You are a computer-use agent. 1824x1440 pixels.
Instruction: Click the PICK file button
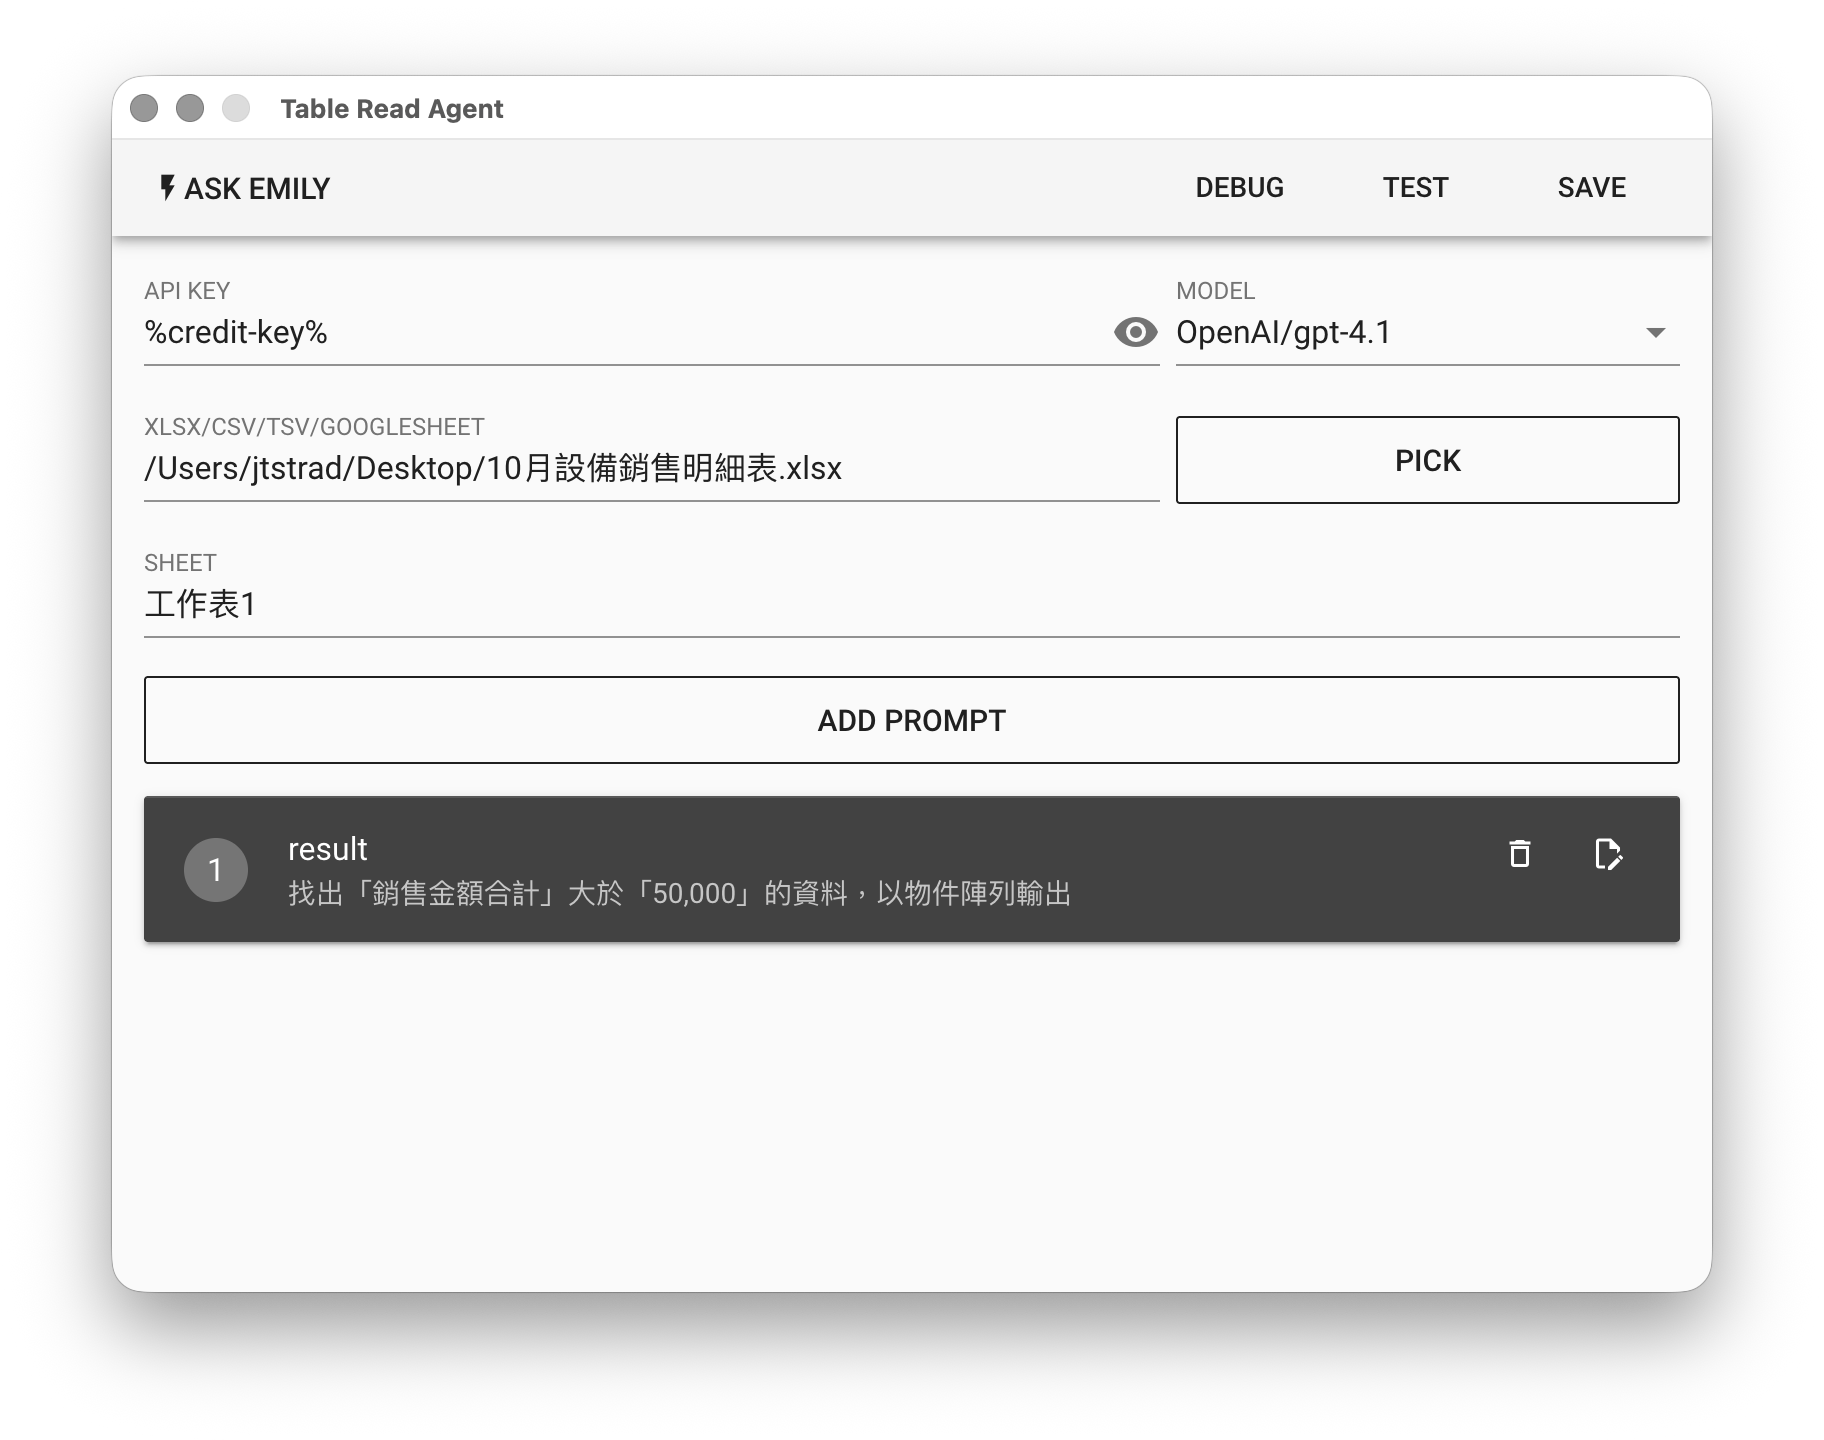(1427, 460)
